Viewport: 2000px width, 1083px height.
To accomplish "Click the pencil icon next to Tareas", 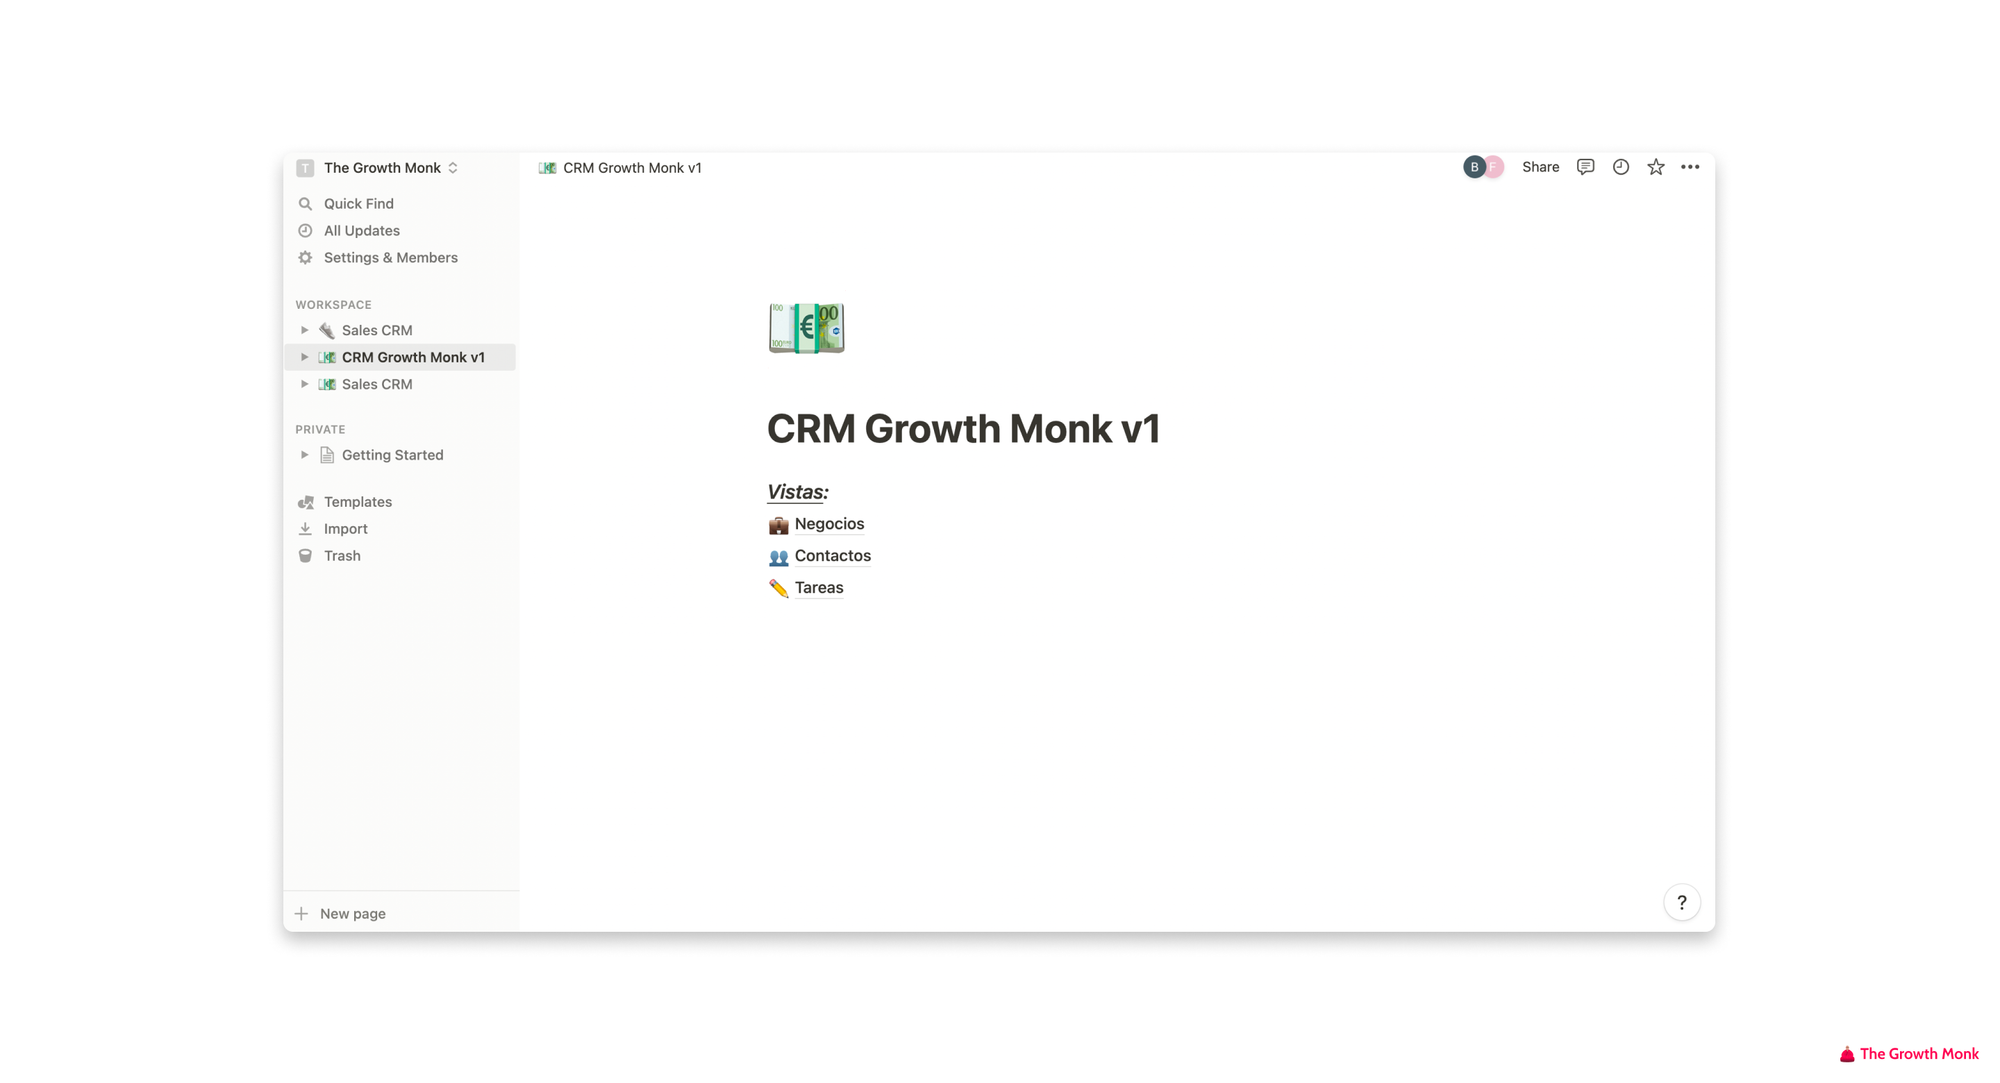I will [778, 589].
